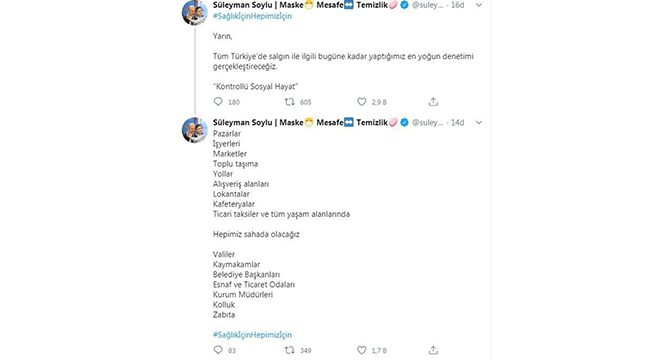
Task: Expand the second tweet's chevron options menu
Action: coord(479,123)
